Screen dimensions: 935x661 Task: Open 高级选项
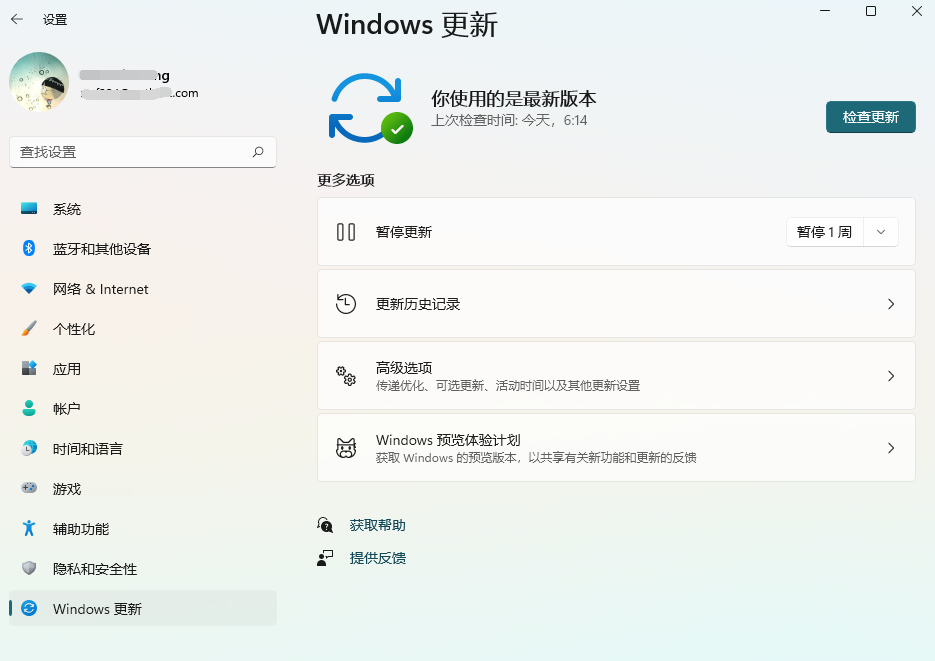click(616, 376)
